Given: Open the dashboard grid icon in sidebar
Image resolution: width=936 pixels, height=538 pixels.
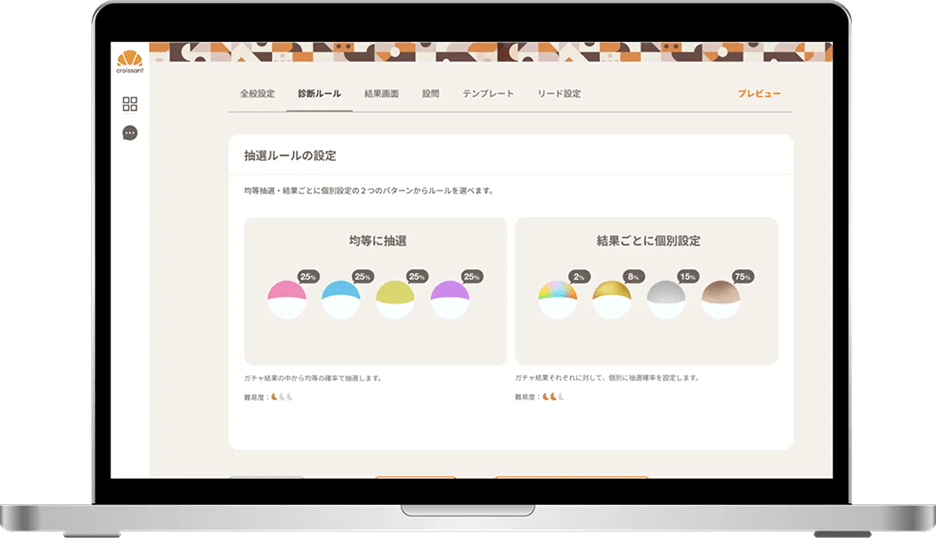Looking at the screenshot, I should point(130,104).
